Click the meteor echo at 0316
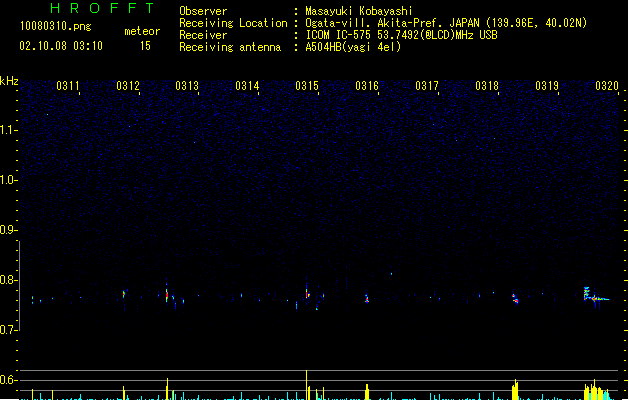This screenshot has width=629, height=400. 367,298
